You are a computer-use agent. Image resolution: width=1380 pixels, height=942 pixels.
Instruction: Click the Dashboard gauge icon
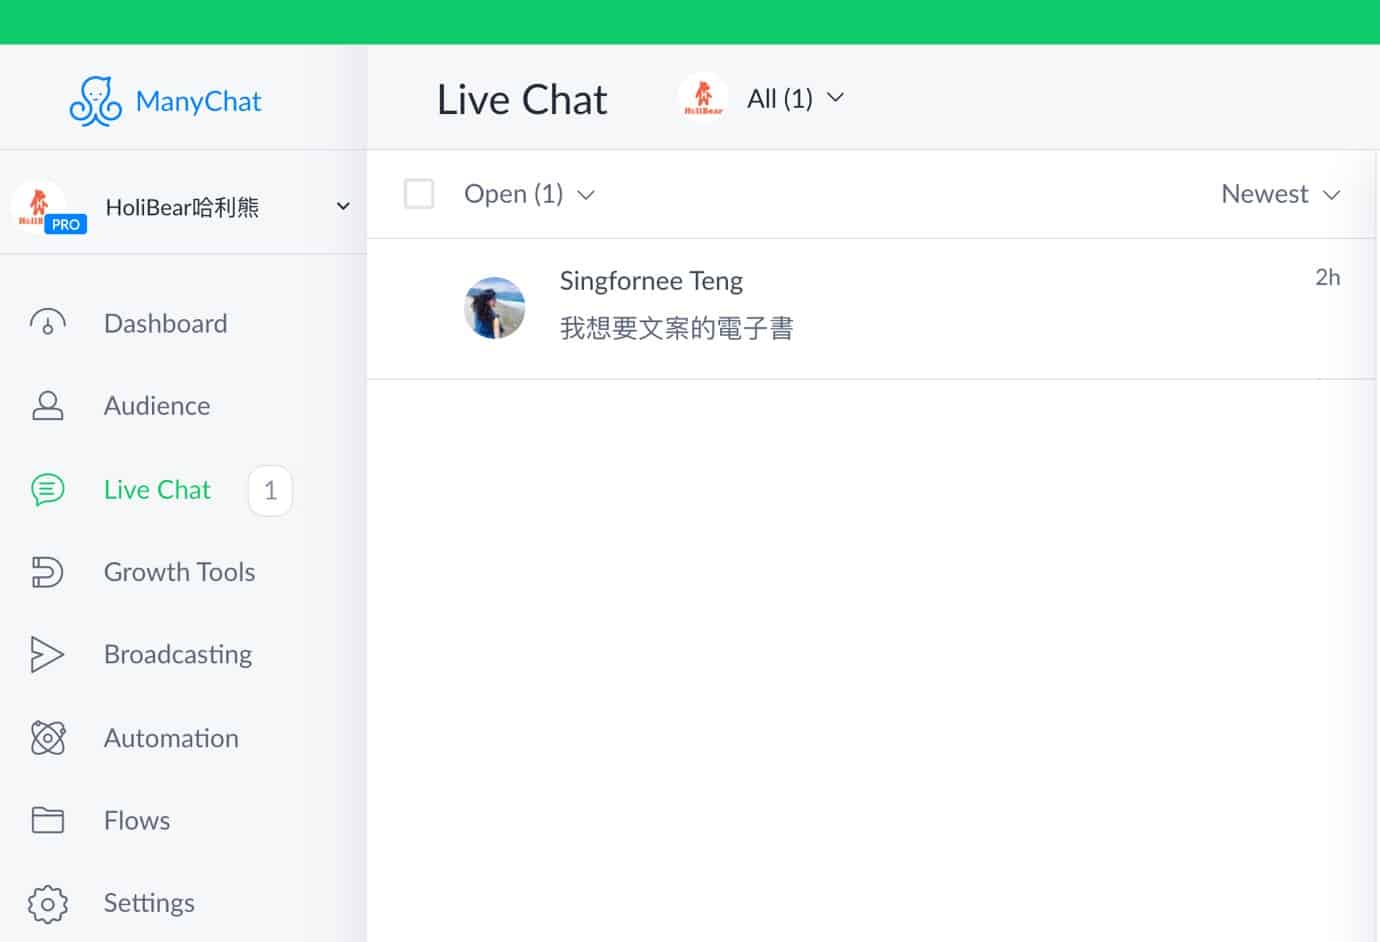tap(48, 323)
